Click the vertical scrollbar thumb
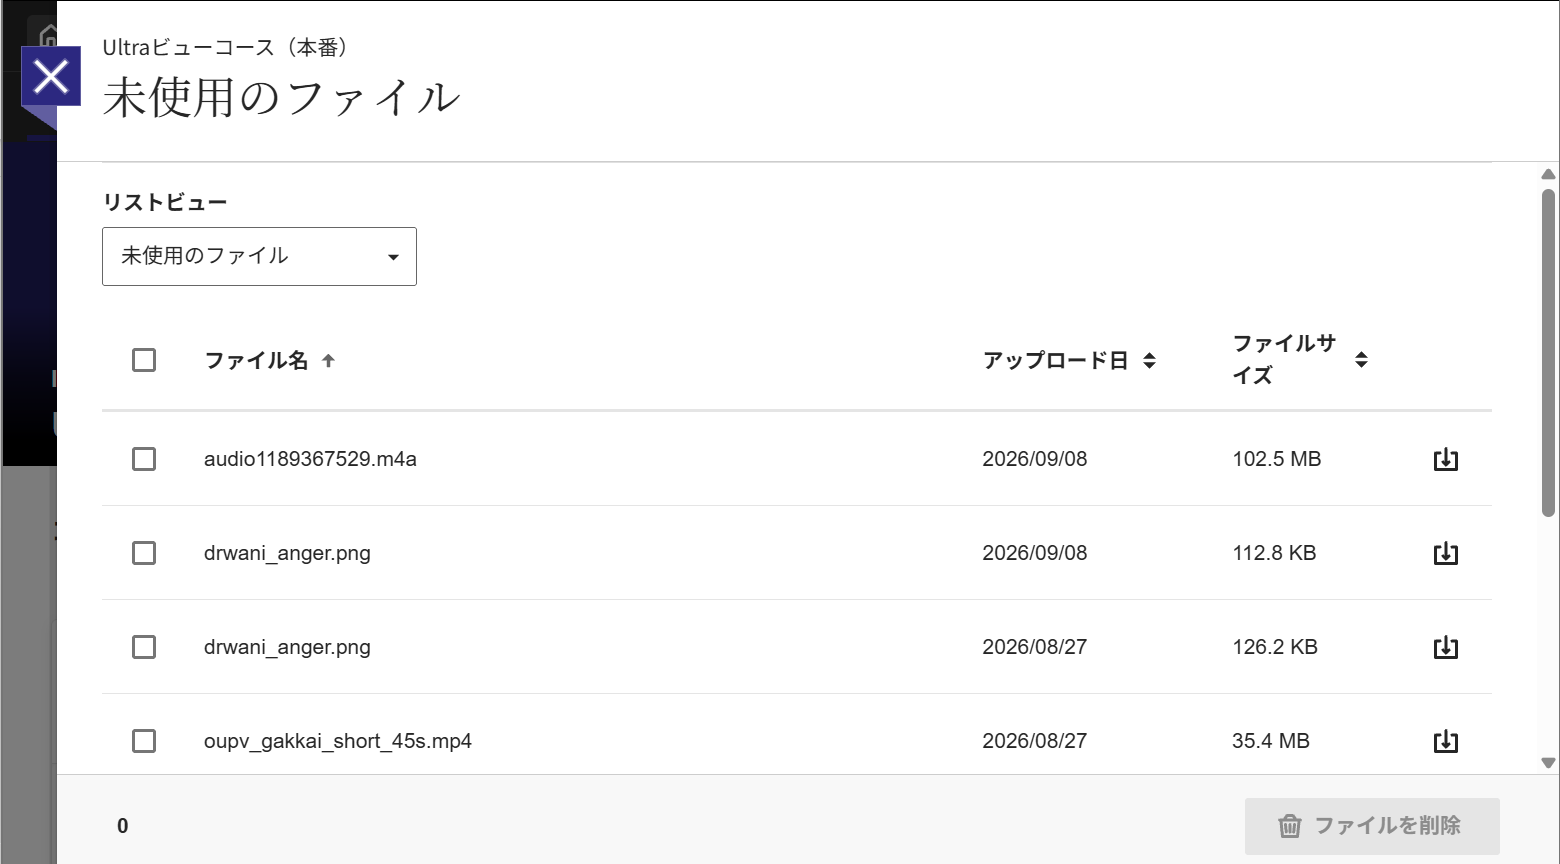This screenshot has width=1560, height=864. 1548,352
